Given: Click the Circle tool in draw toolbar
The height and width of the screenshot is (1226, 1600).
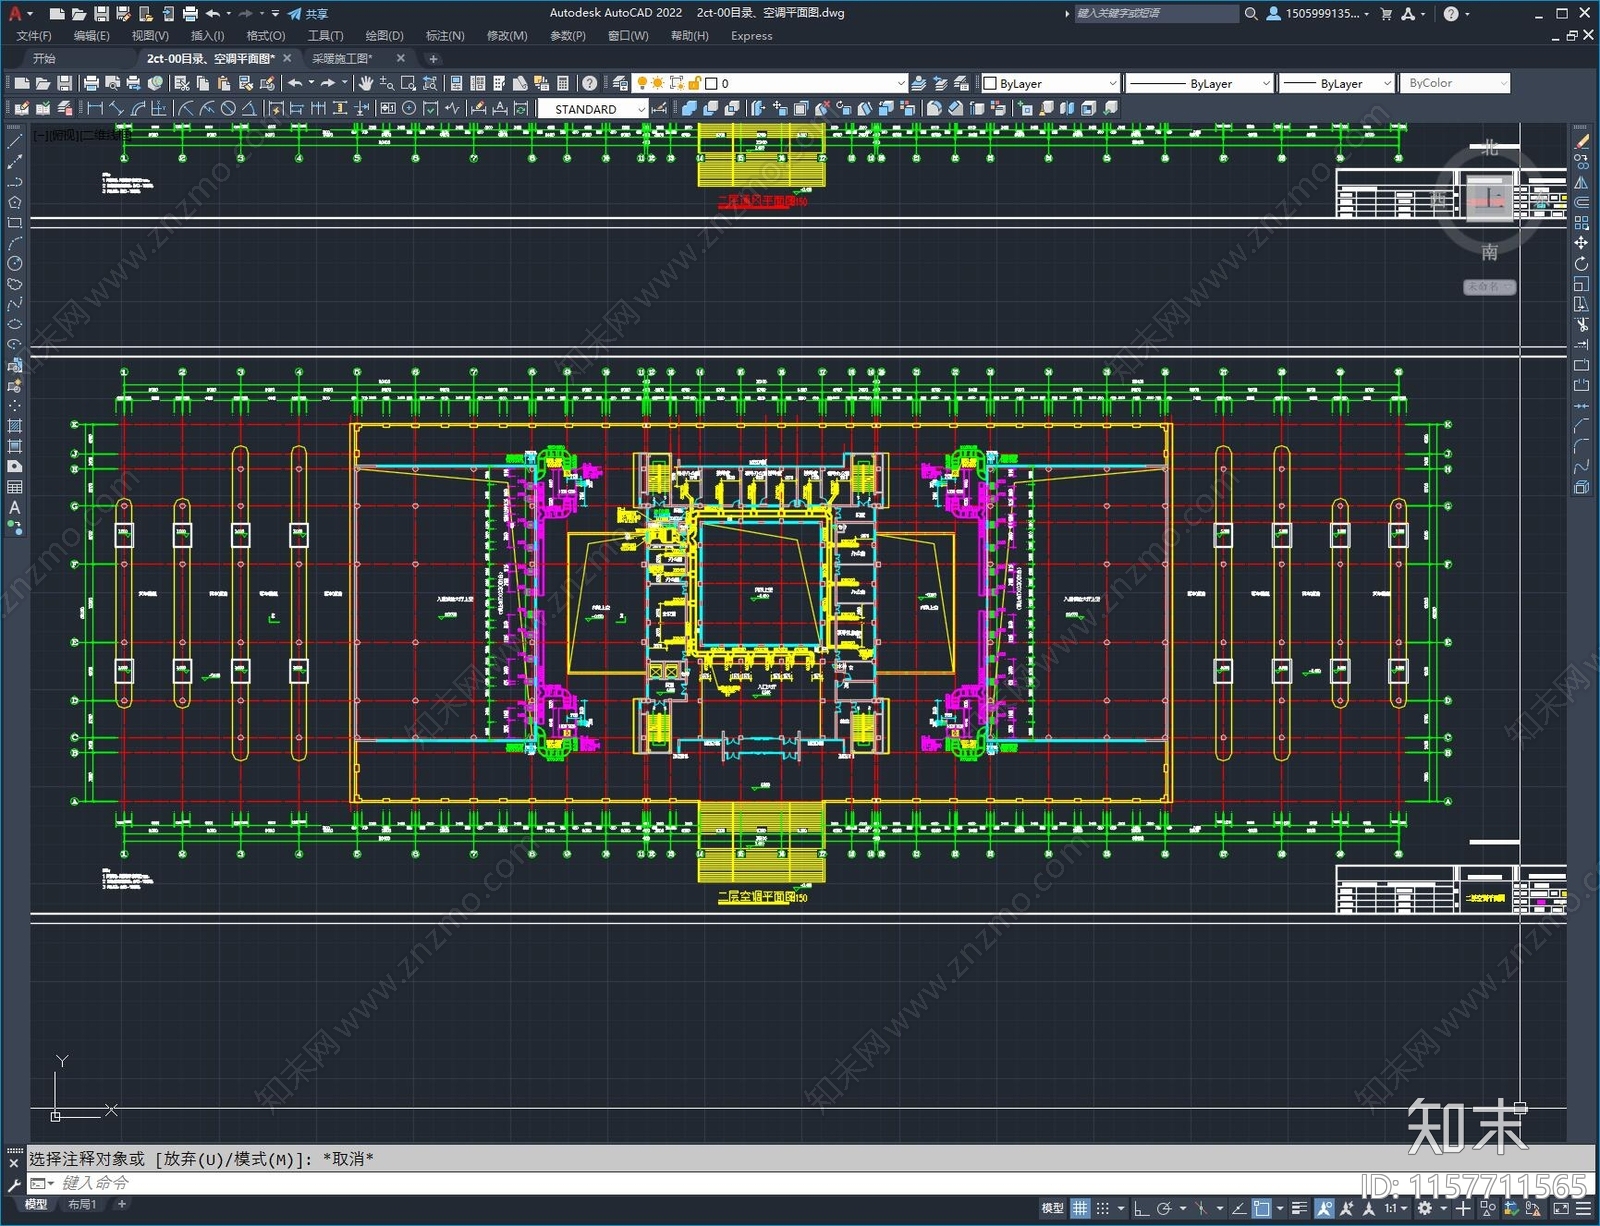Looking at the screenshot, I should click(14, 264).
